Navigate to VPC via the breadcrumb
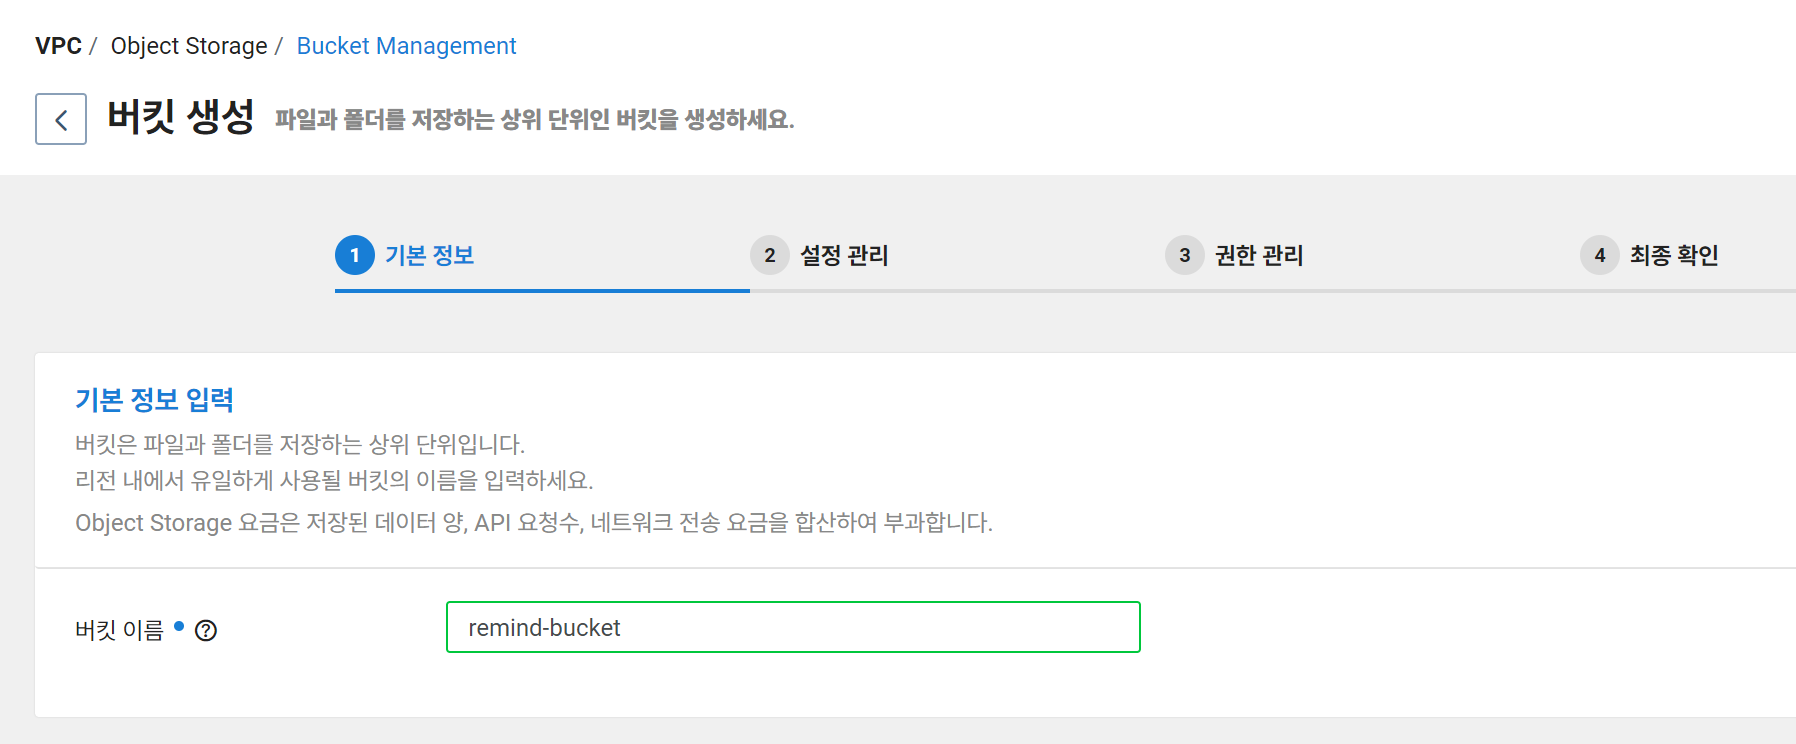 [58, 45]
